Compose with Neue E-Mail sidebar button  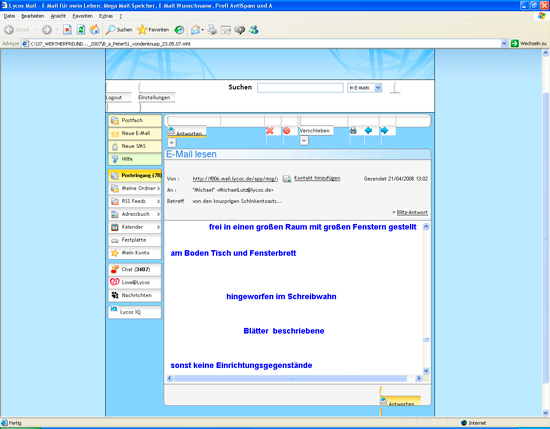(x=135, y=133)
